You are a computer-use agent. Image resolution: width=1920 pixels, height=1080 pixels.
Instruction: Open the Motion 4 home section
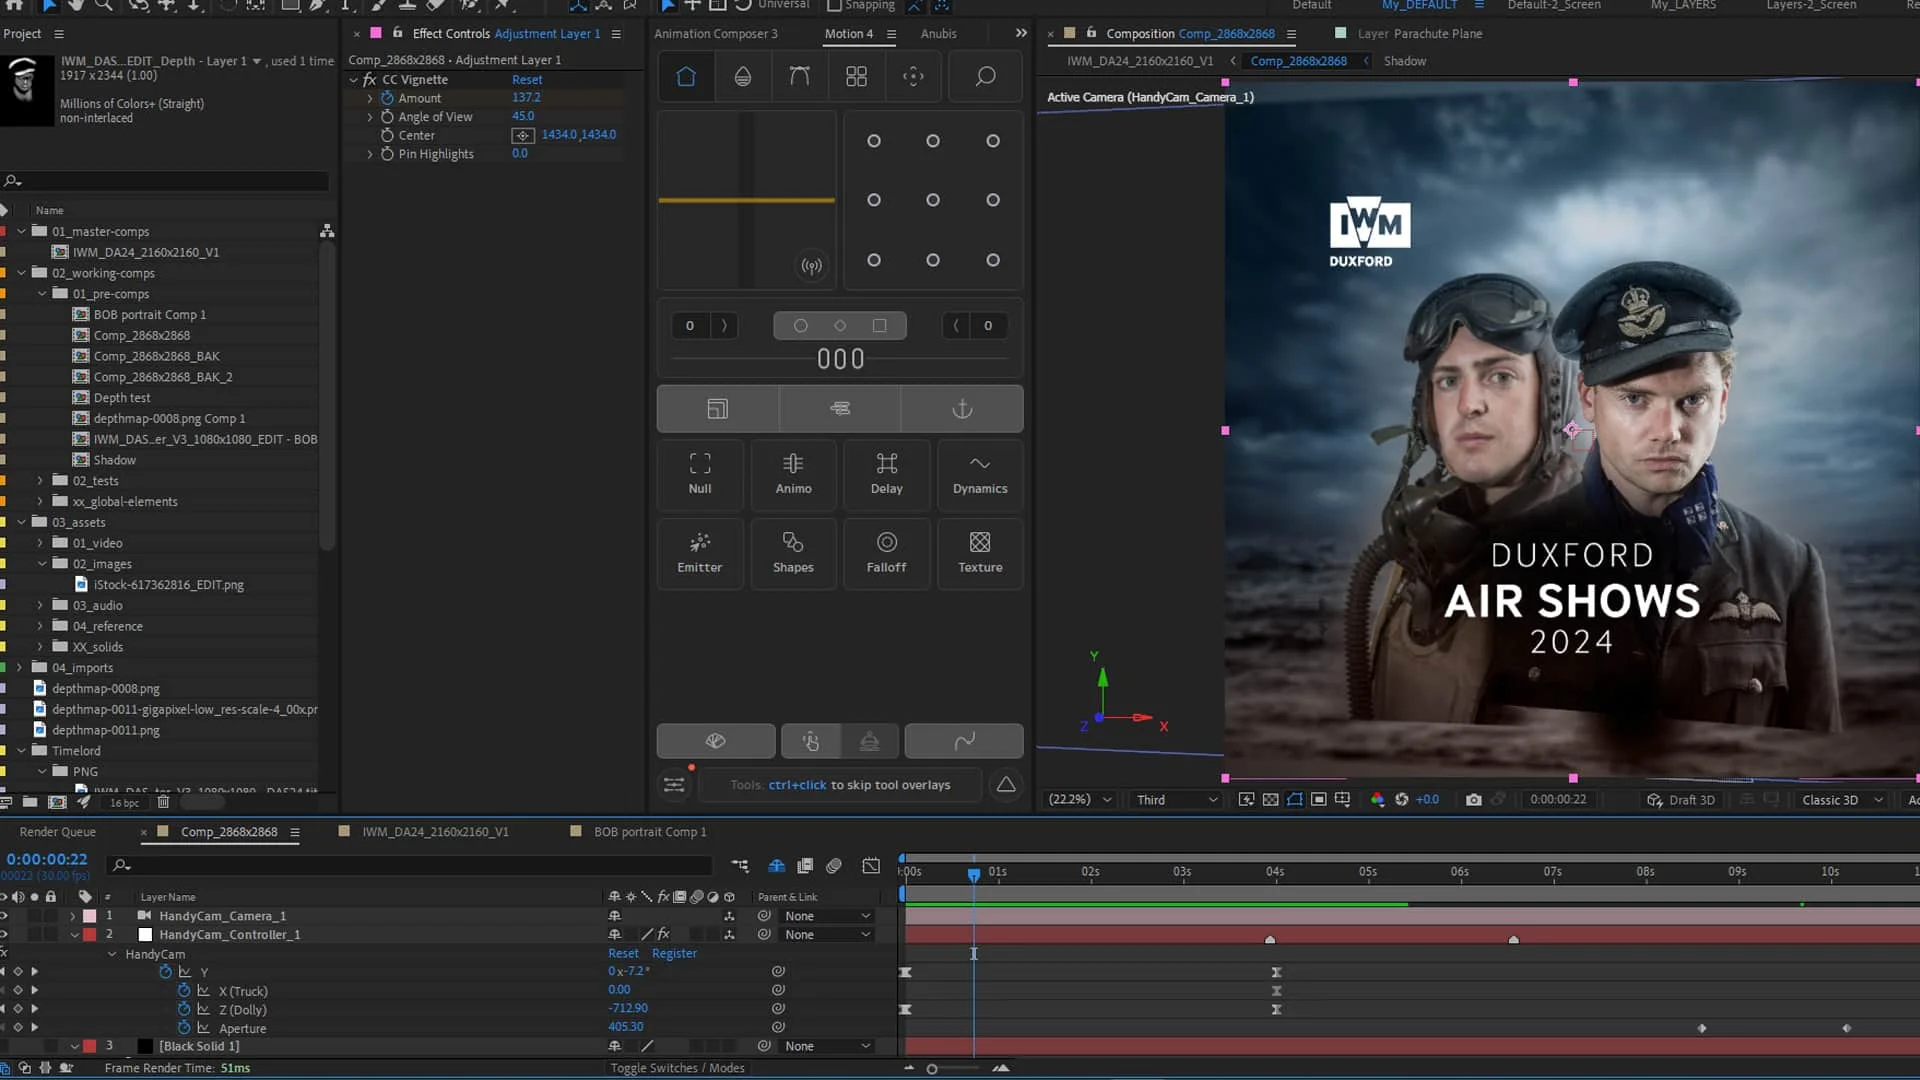(686, 77)
